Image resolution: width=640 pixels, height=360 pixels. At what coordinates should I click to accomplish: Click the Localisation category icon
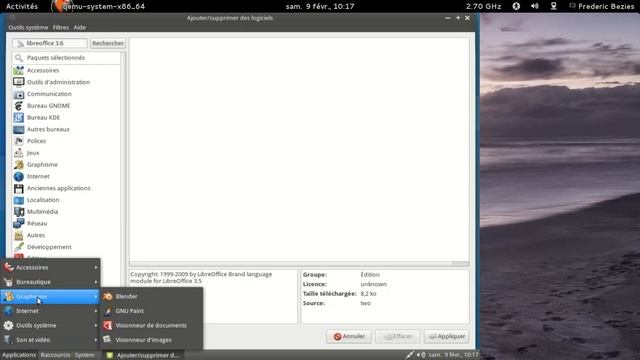(x=18, y=200)
